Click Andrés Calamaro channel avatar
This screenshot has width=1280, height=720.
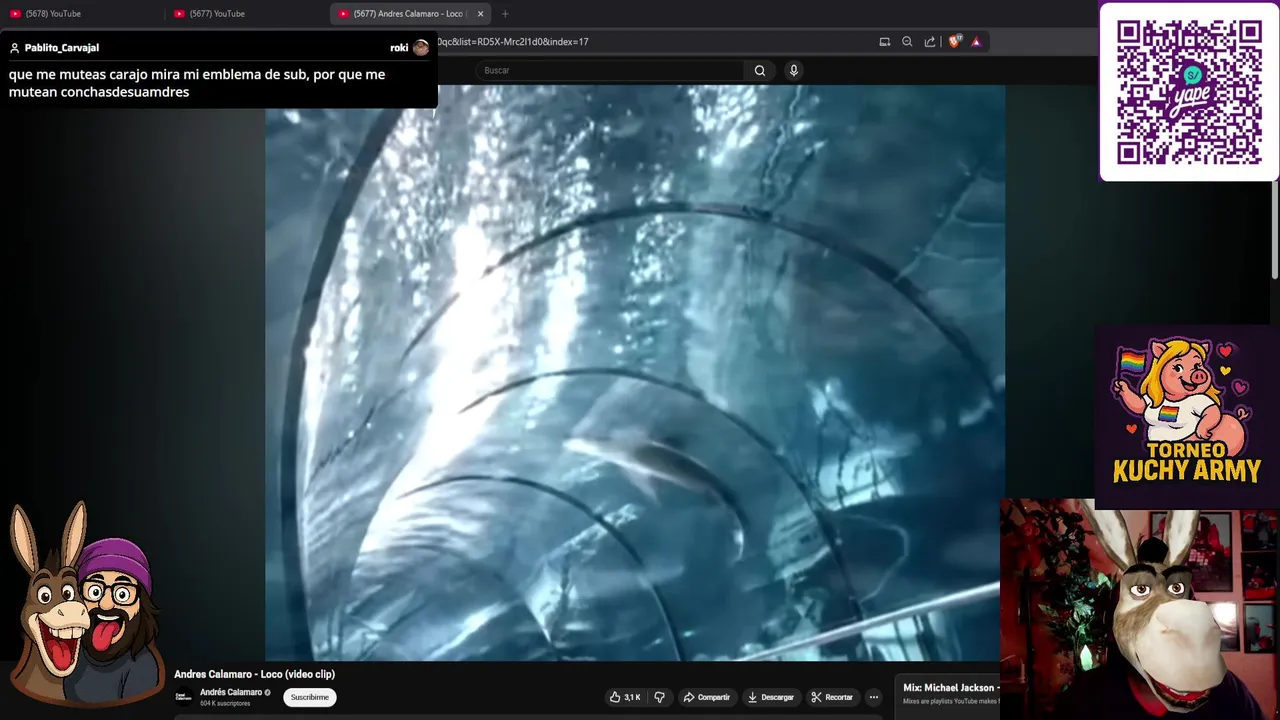coord(183,697)
